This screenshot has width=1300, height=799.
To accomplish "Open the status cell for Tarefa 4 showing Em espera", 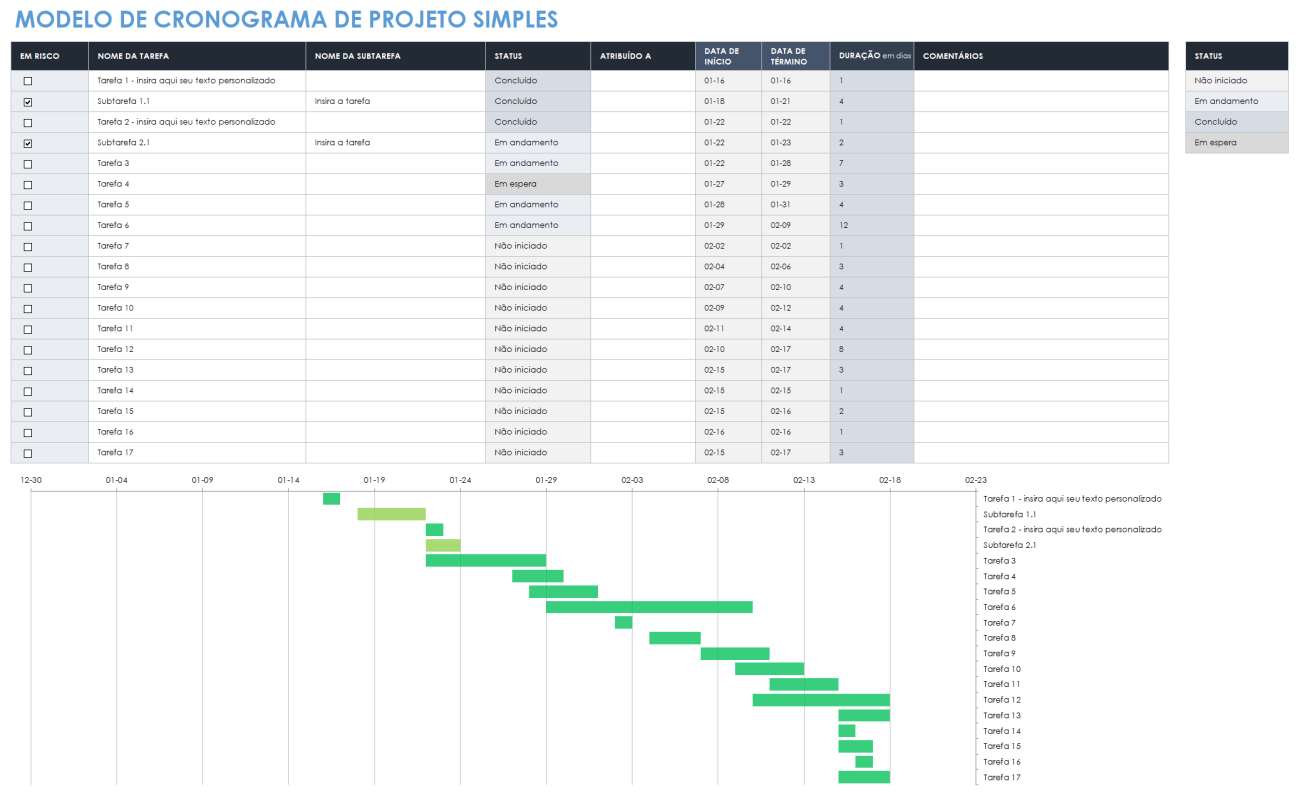I will point(537,183).
